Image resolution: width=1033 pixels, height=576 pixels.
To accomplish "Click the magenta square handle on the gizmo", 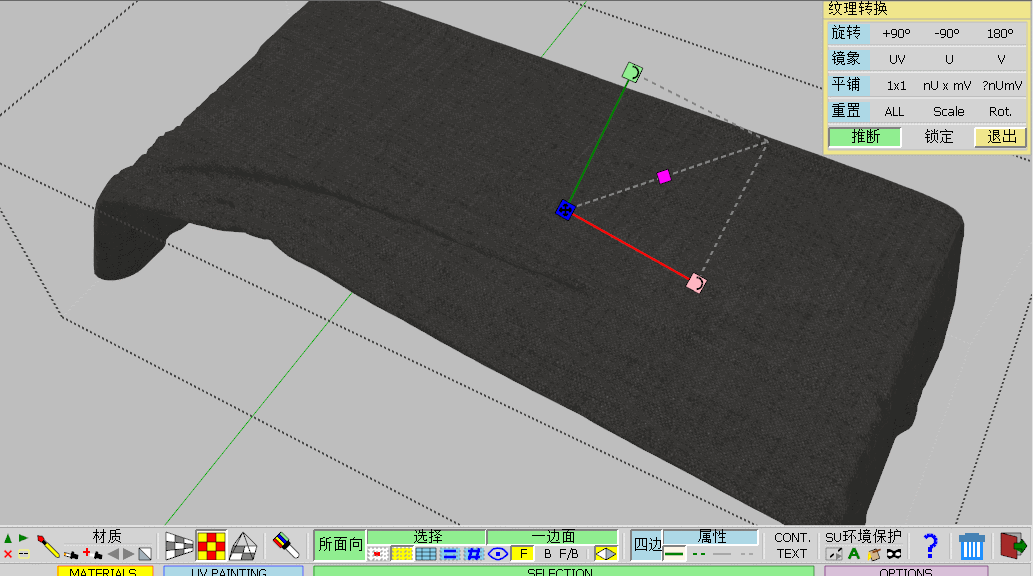I will [x=664, y=177].
